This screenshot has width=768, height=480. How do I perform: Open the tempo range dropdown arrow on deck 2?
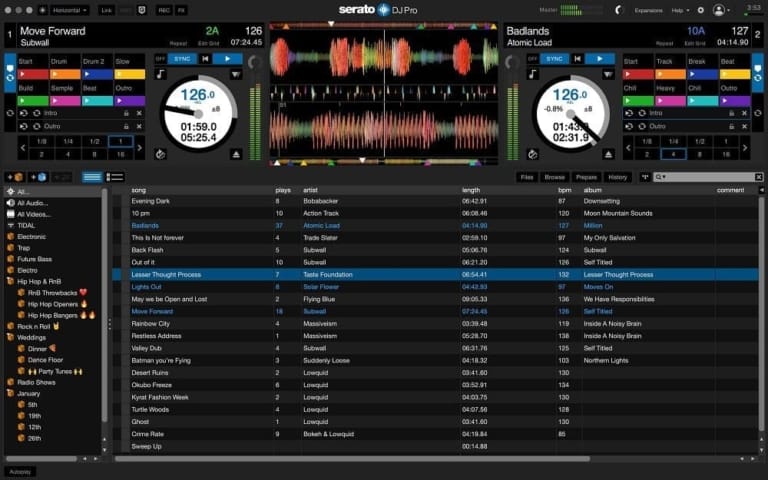coord(608,74)
